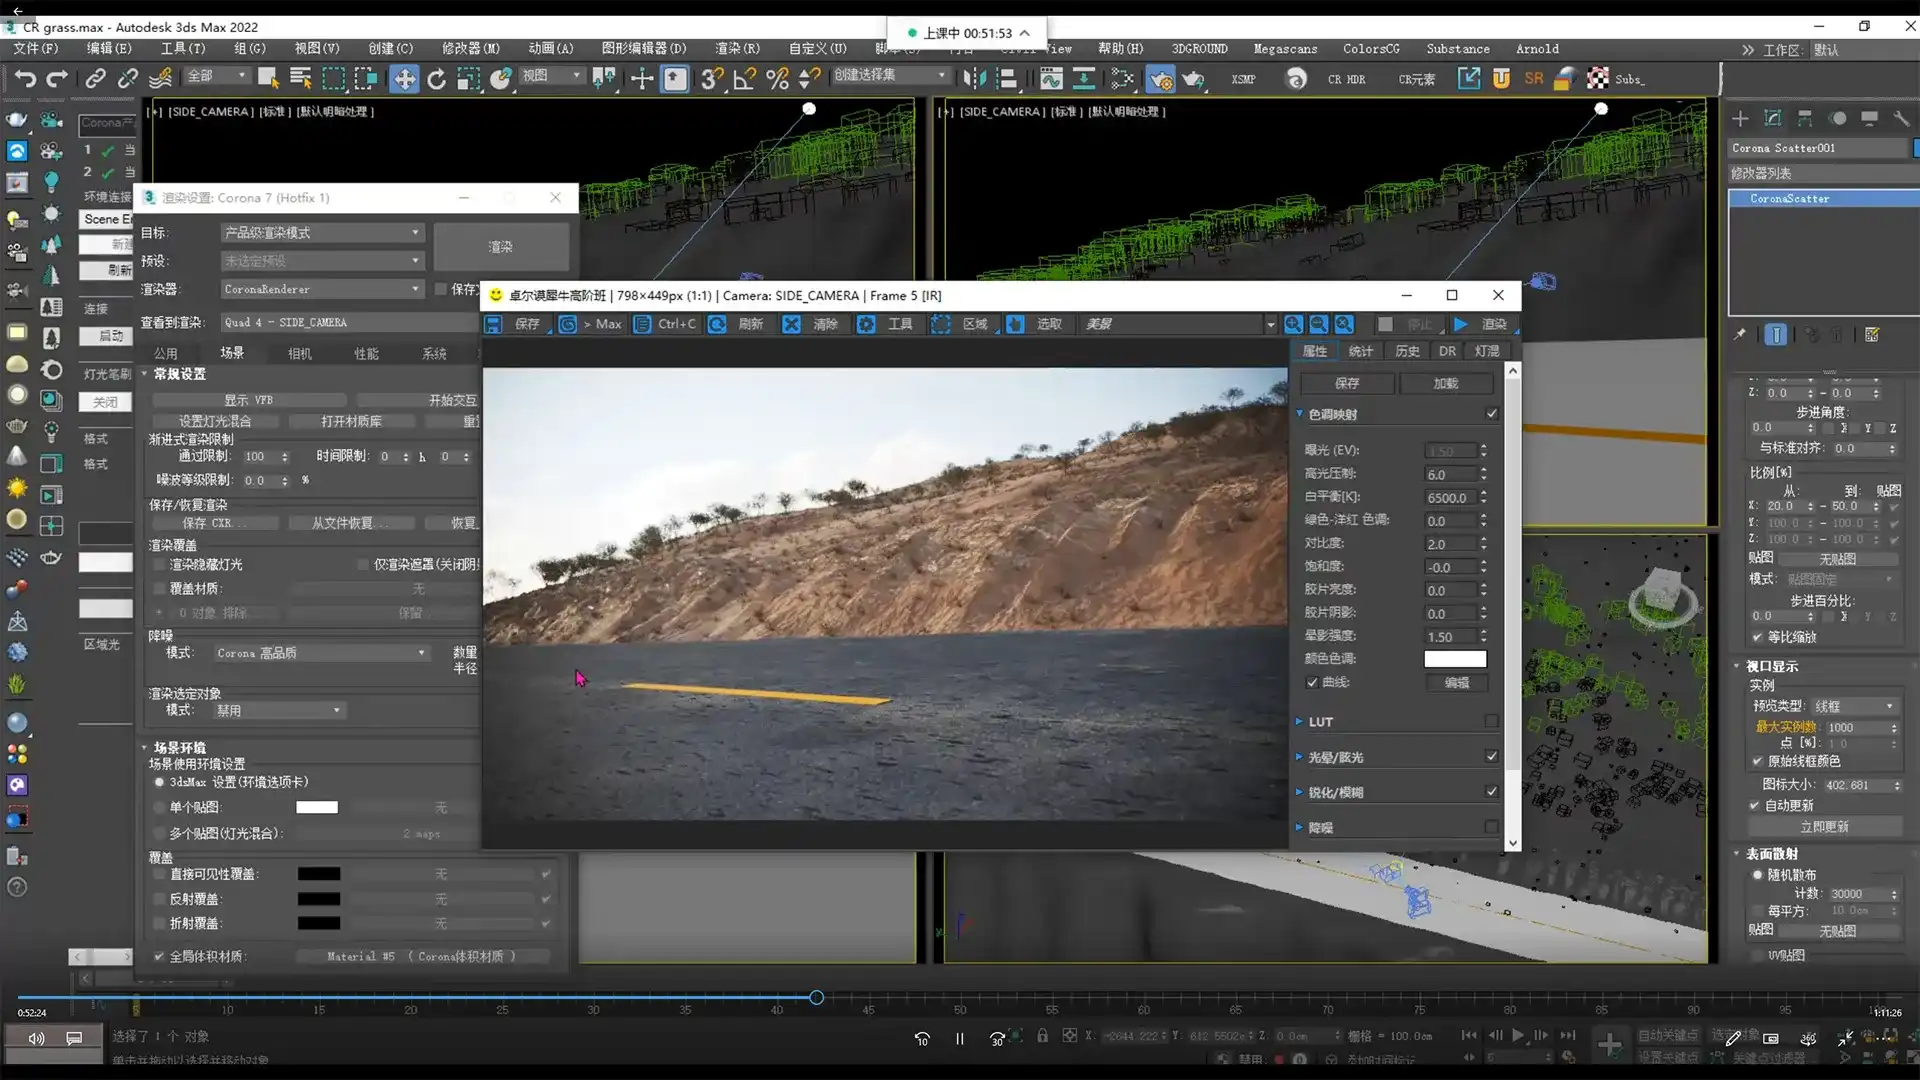Toggle the 自动更新 checkbox

(x=1755, y=805)
